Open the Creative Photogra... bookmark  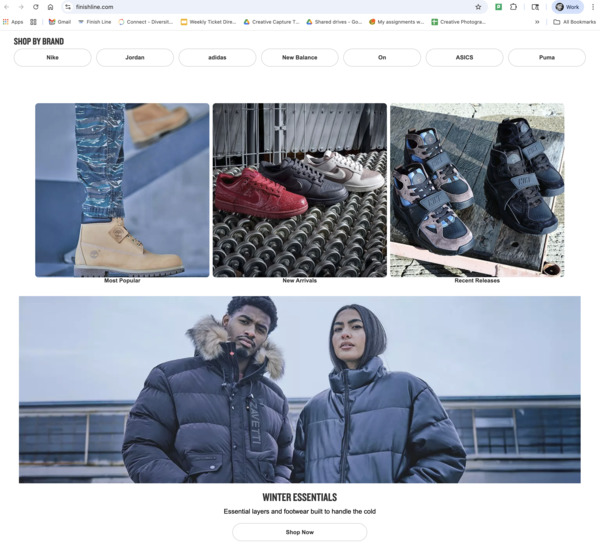point(458,22)
